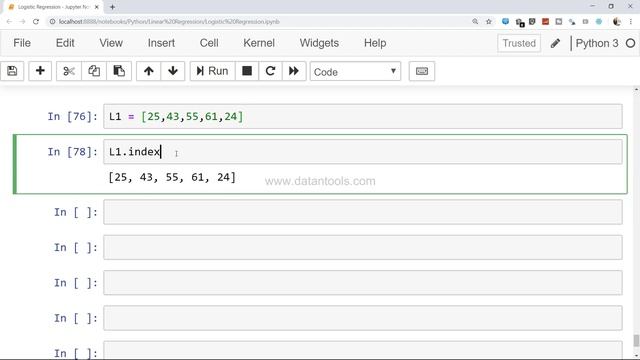Click the localhost address bar

[x=257, y=22]
